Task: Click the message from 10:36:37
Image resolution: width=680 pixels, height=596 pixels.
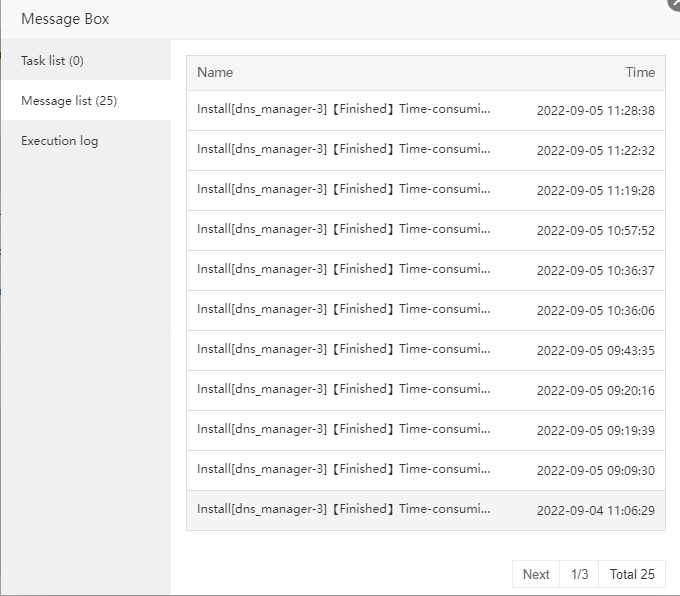Action: (x=344, y=270)
